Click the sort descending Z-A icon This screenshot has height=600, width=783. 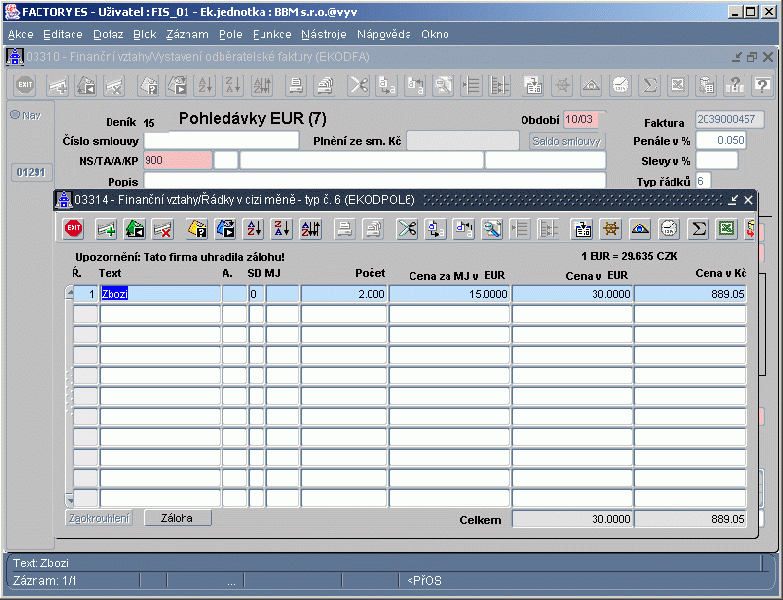pyautogui.click(x=282, y=229)
